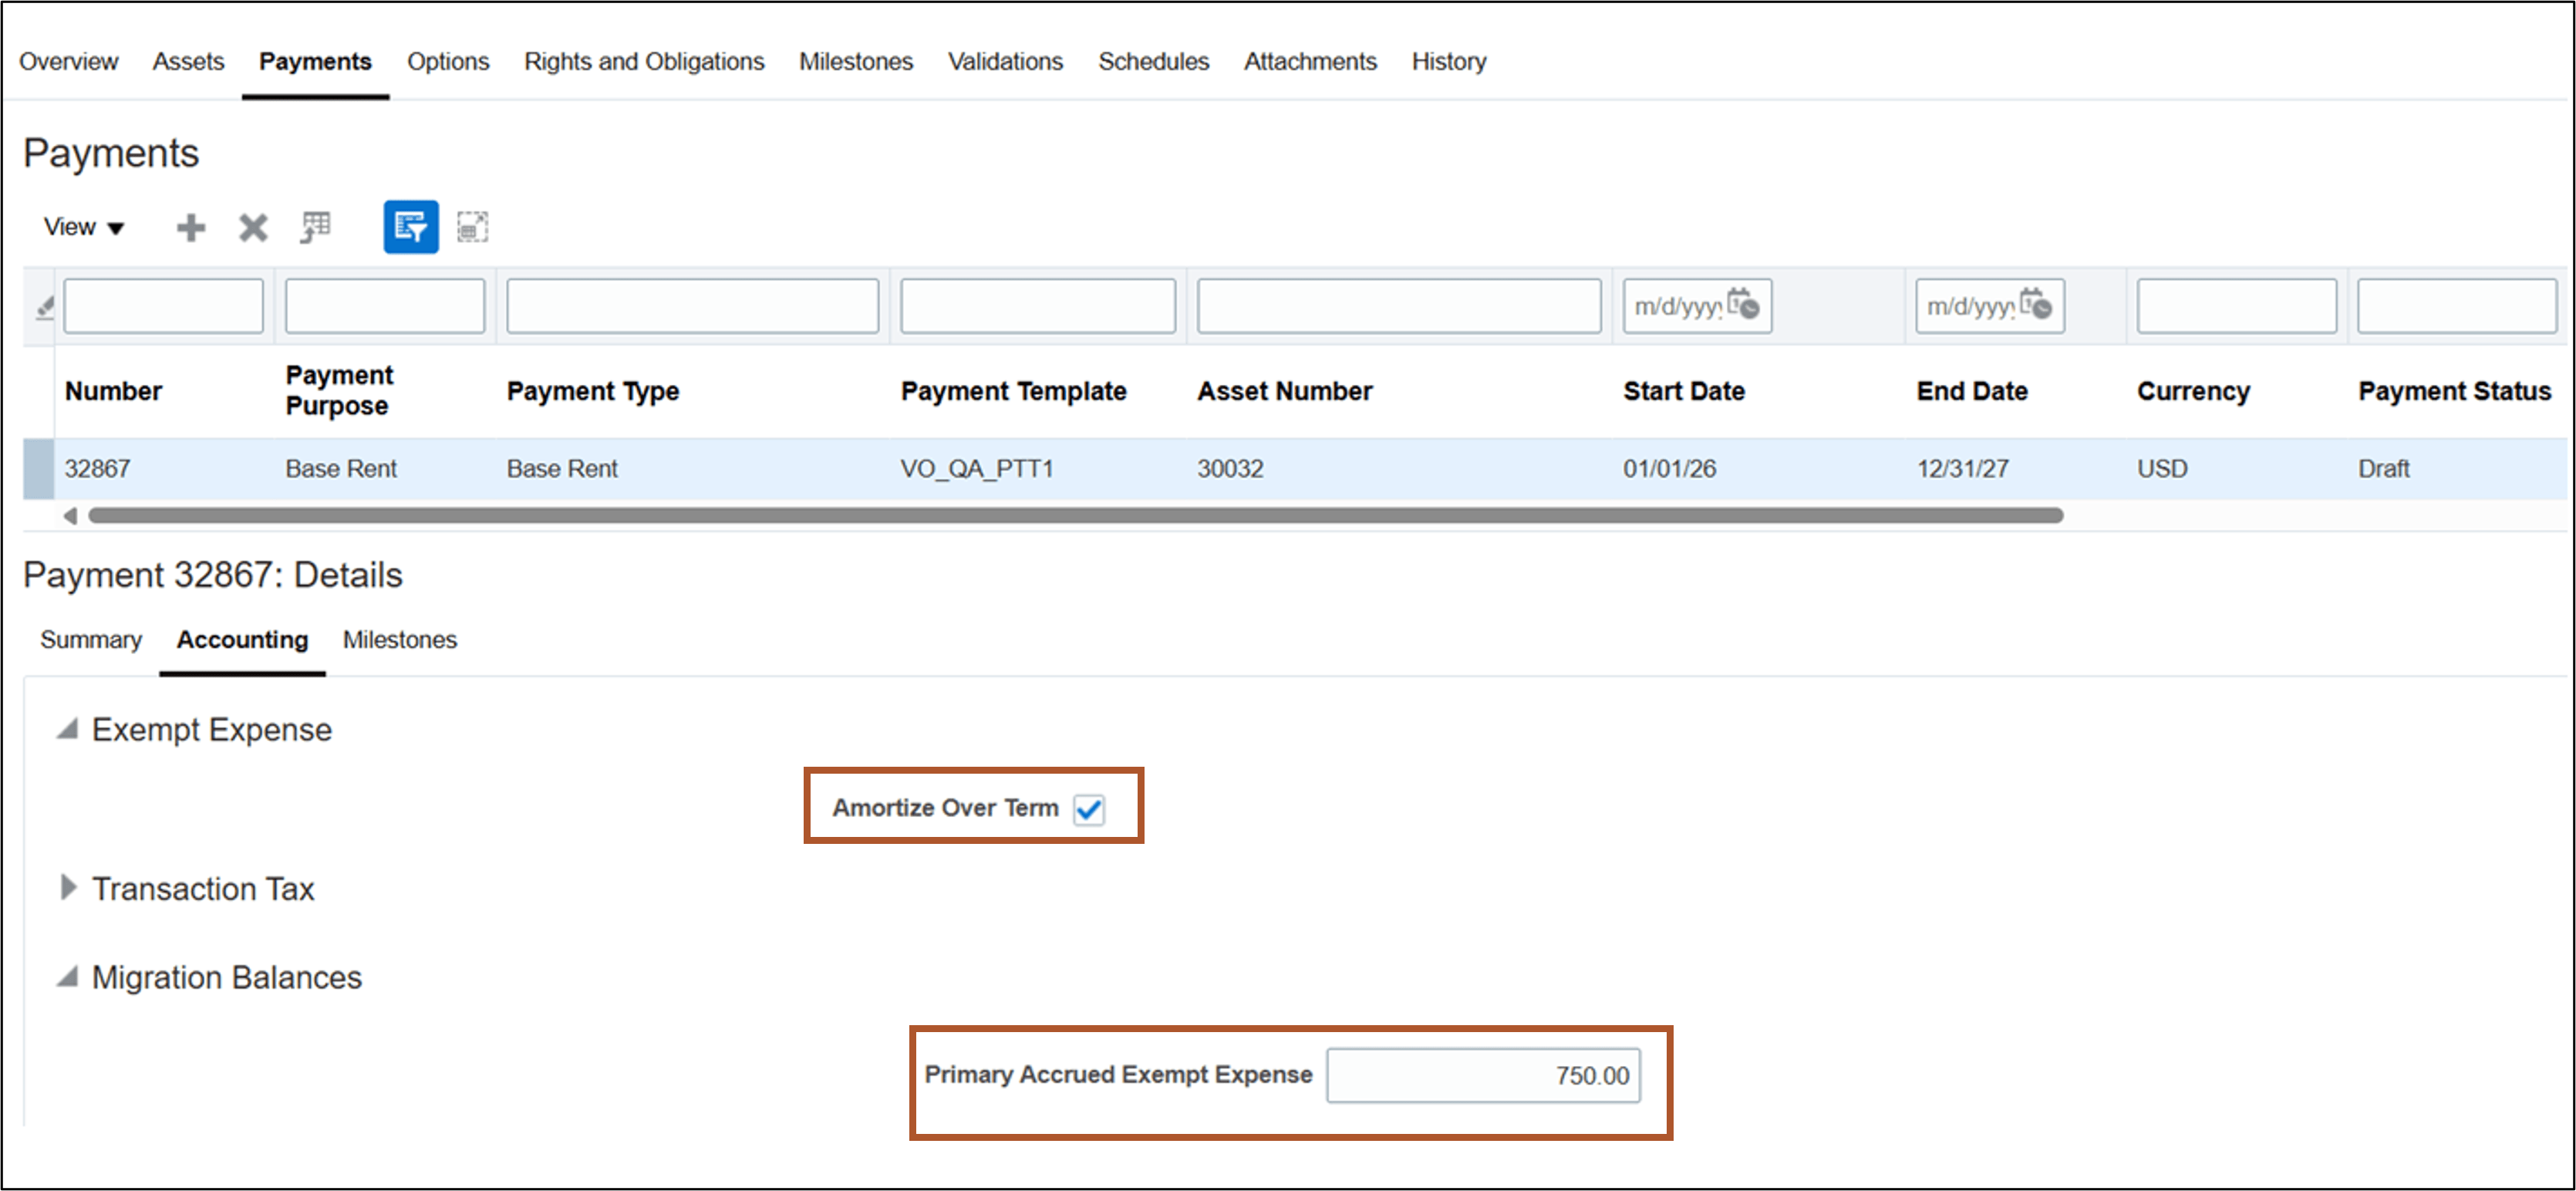2576x1191 pixels.
Task: Show the History tab
Action: coord(1449,61)
